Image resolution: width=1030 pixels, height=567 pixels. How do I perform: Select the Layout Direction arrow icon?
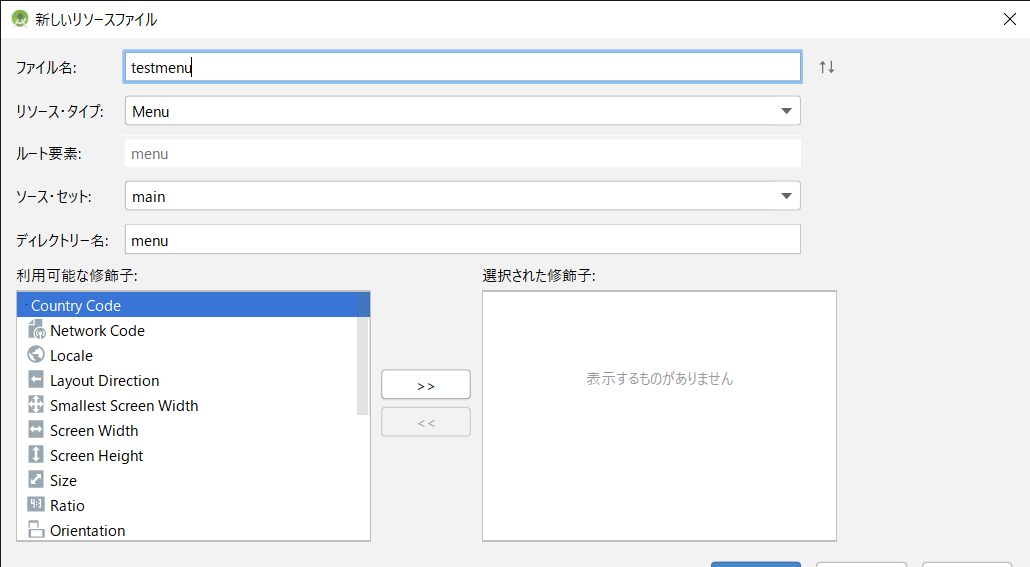36,380
